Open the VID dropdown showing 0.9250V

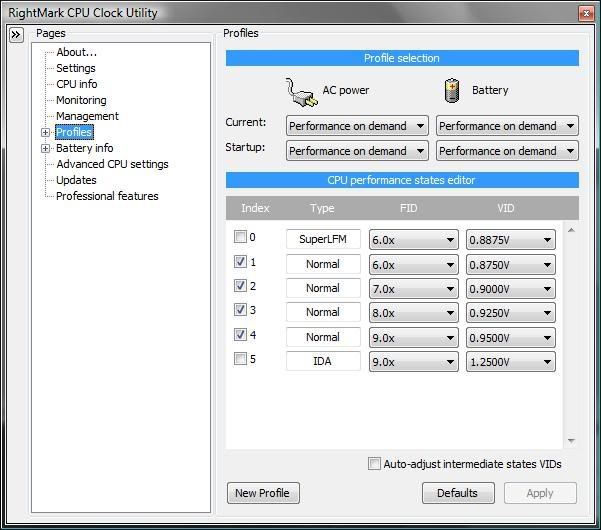point(511,313)
